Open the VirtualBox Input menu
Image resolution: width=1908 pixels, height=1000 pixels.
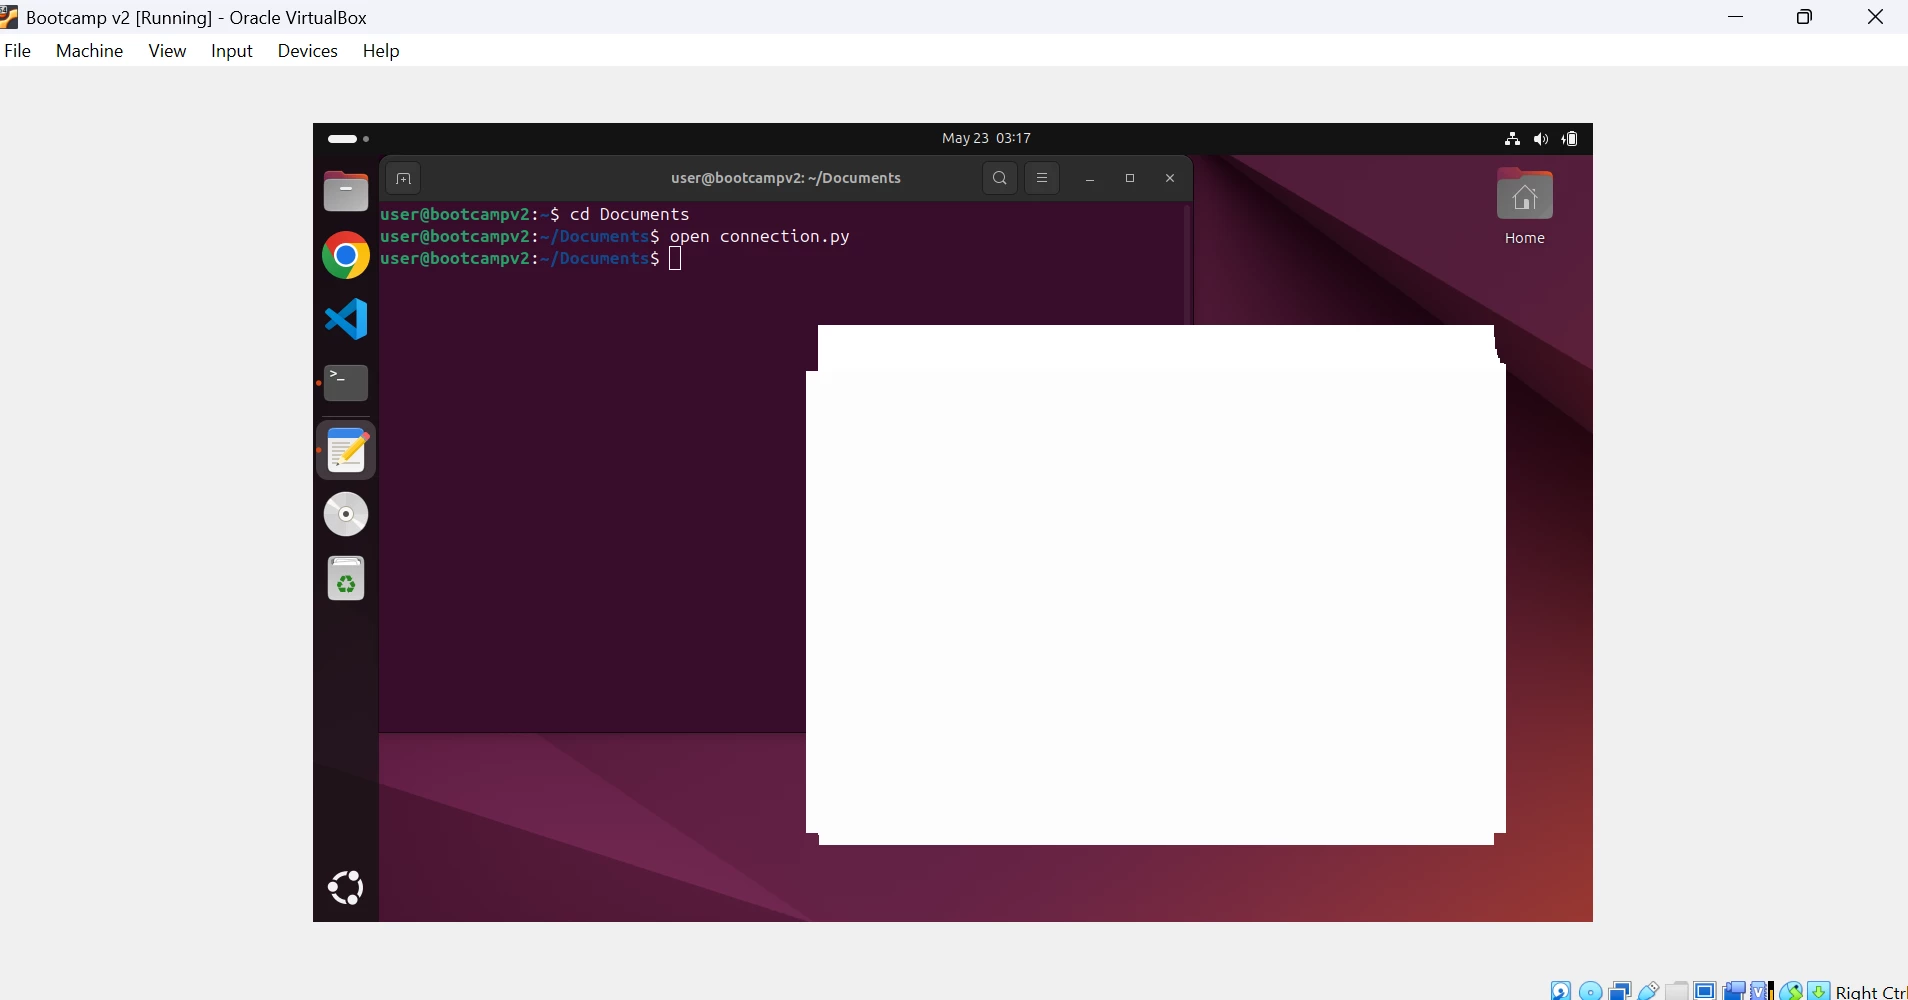click(x=232, y=51)
